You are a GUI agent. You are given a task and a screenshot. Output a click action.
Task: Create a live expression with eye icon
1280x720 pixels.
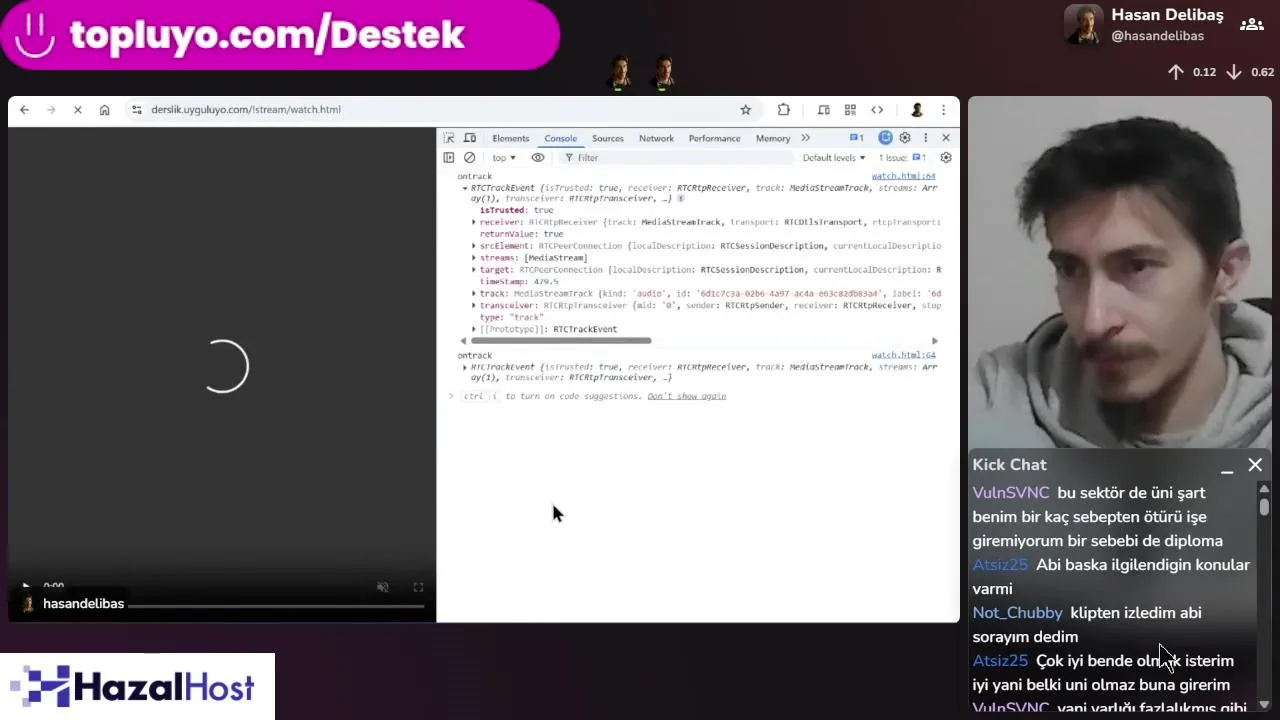pyautogui.click(x=538, y=158)
